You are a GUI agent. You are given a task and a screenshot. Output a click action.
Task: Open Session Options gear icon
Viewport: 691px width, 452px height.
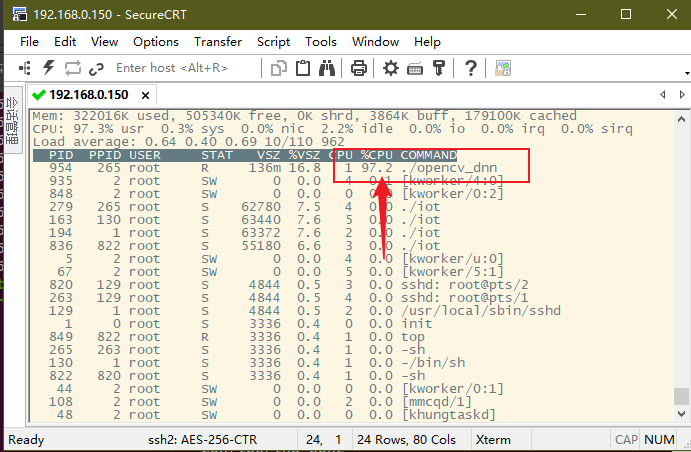click(x=390, y=68)
